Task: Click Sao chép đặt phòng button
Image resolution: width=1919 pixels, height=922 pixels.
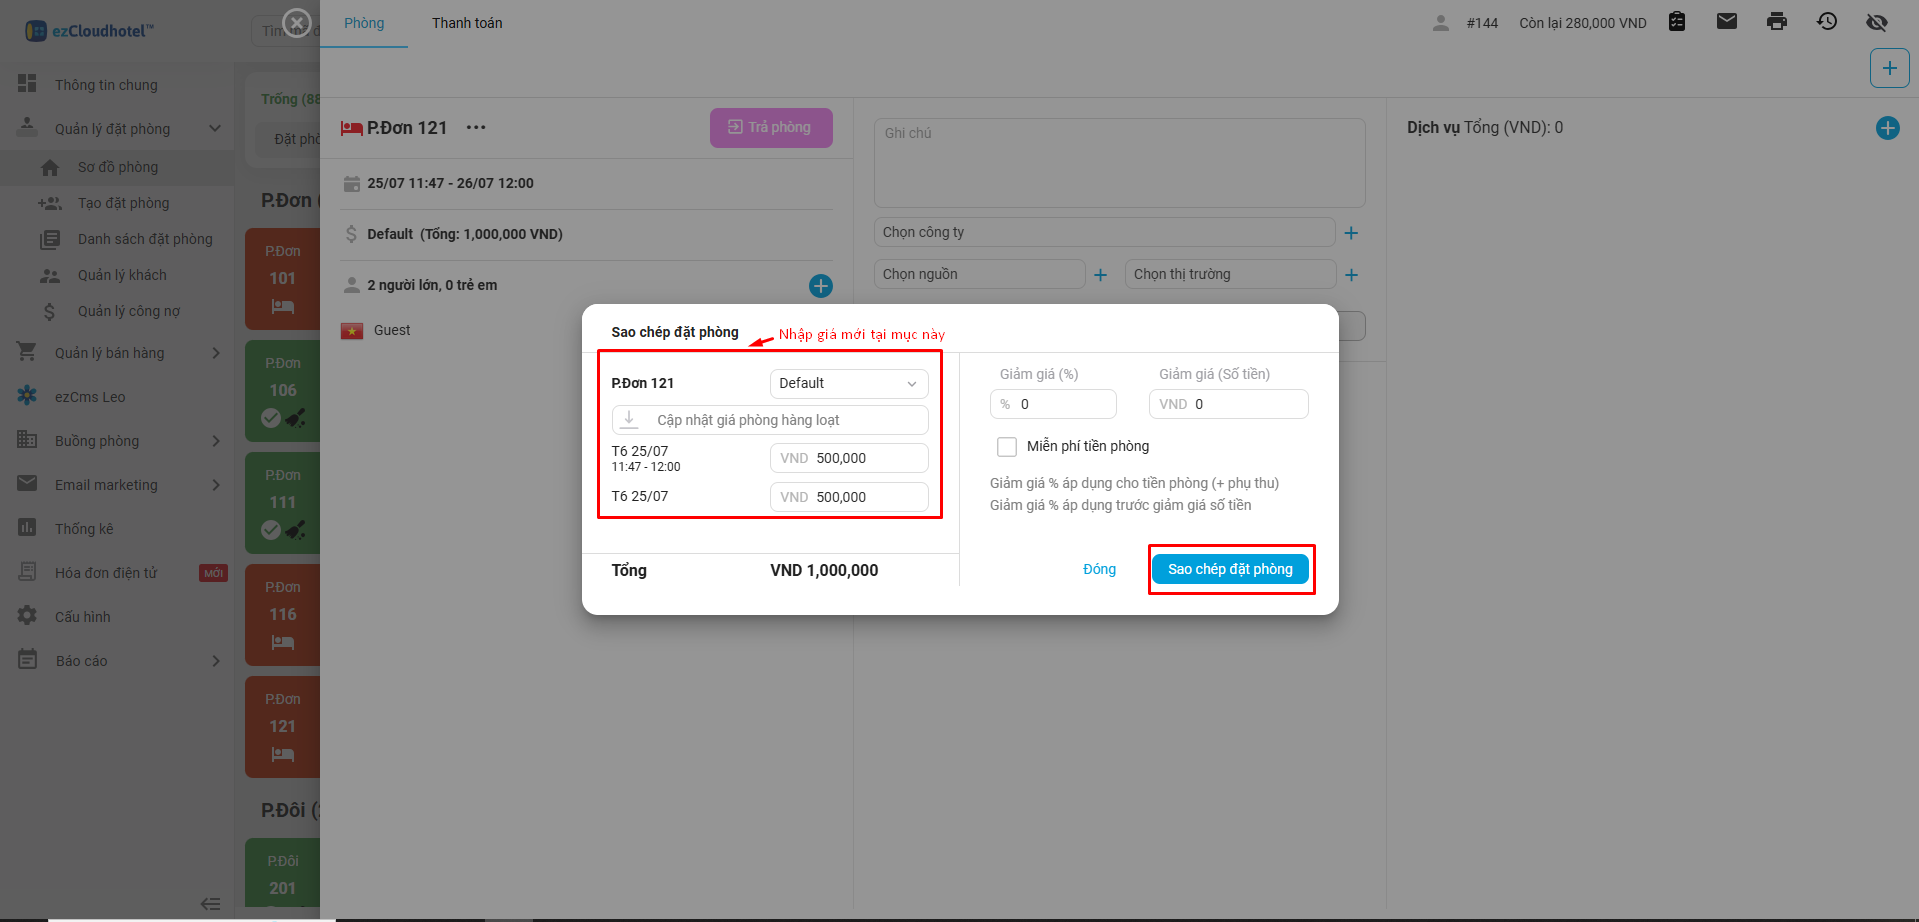Action: (1230, 569)
